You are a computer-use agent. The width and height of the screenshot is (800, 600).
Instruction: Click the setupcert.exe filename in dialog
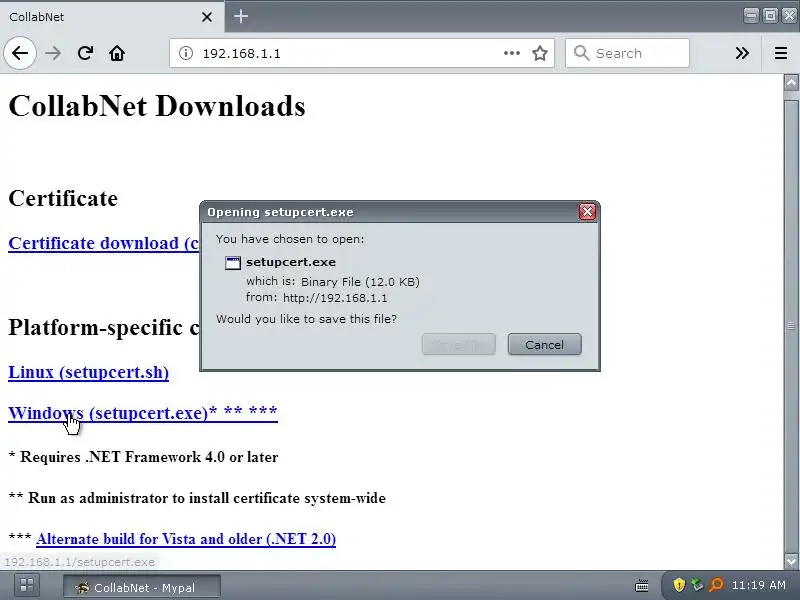291,262
